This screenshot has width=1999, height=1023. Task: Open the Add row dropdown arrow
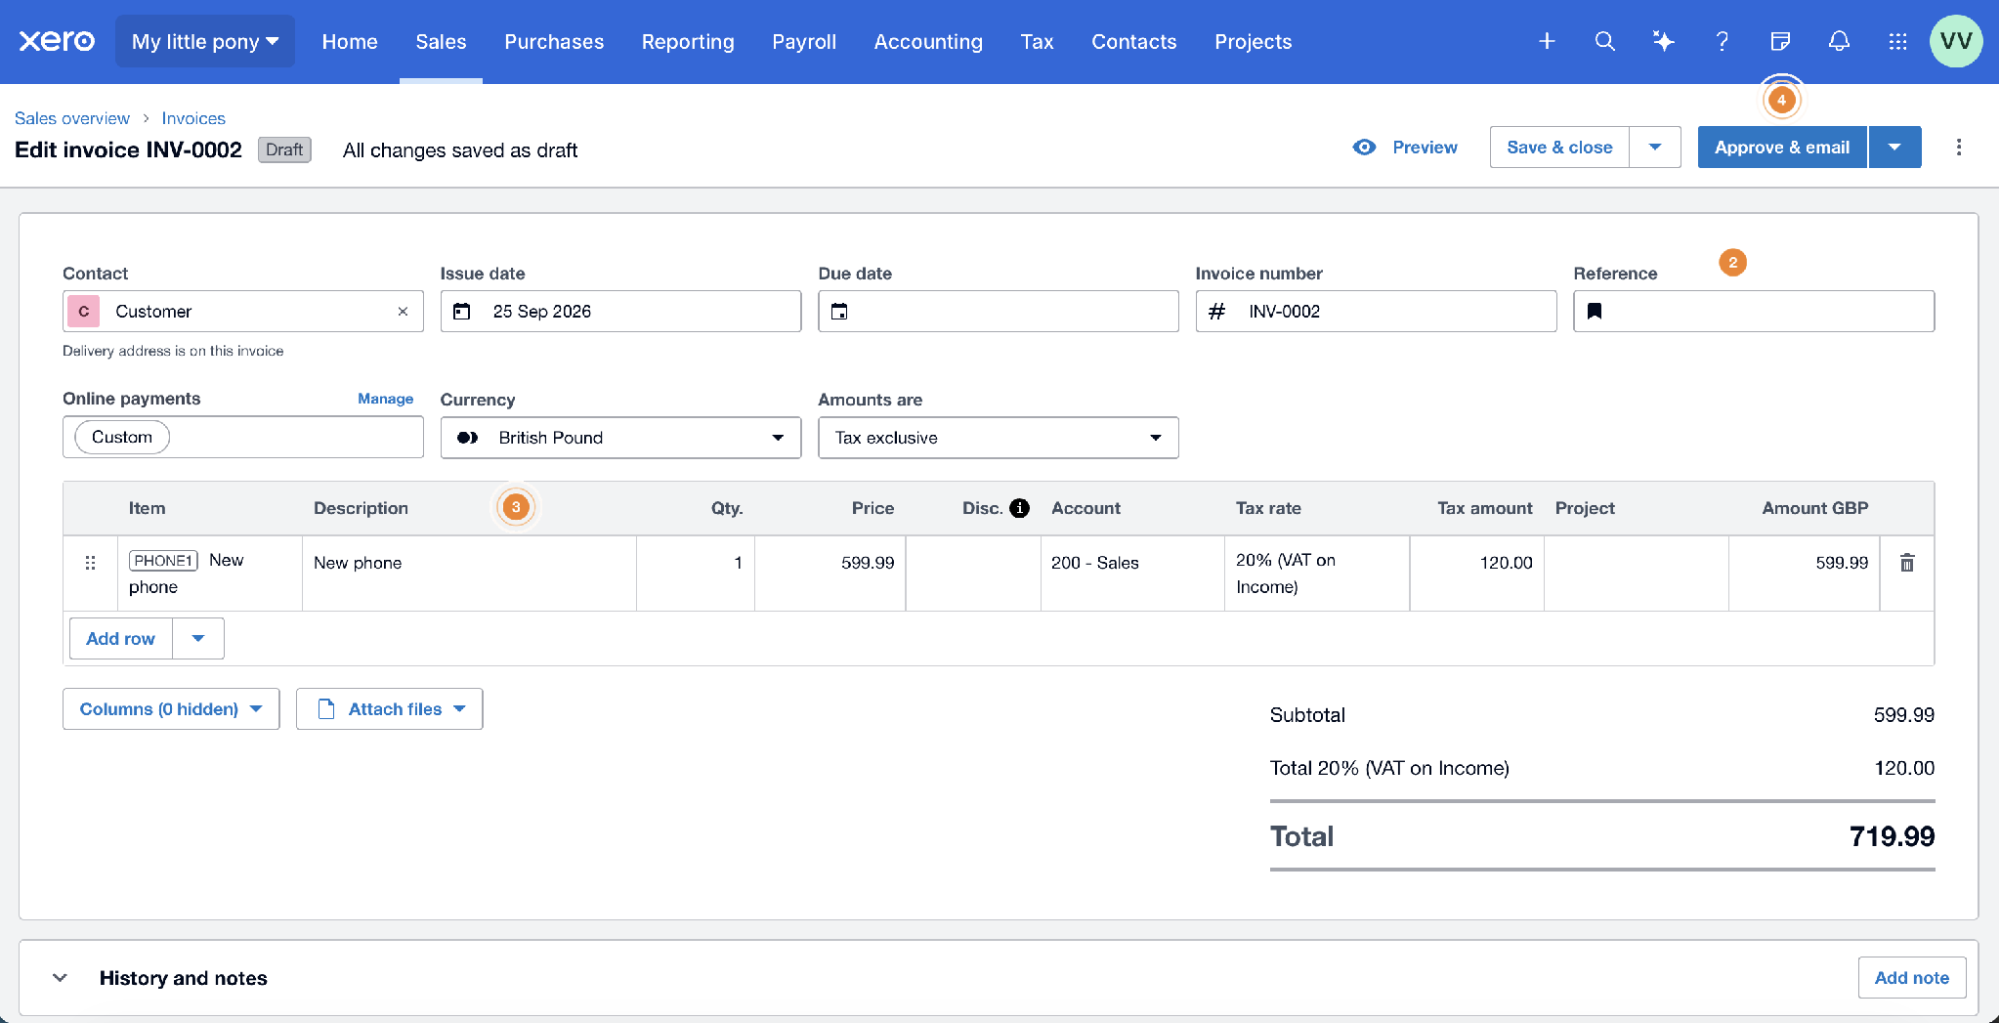point(198,638)
